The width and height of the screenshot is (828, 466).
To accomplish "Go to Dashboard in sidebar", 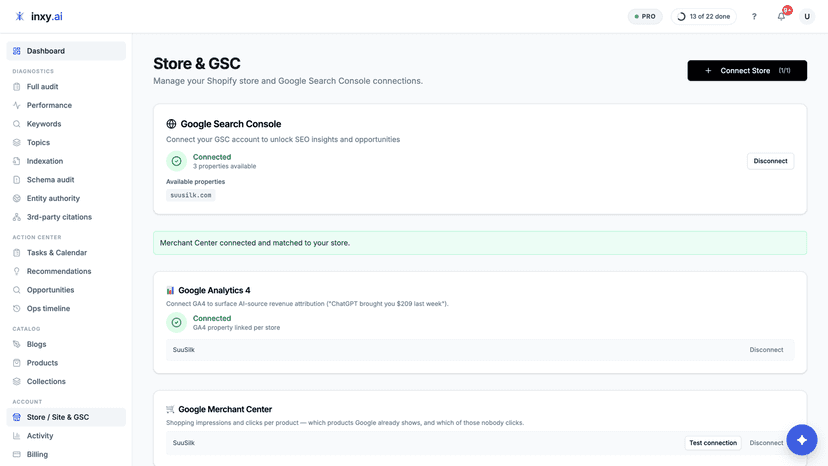I will [66, 51].
